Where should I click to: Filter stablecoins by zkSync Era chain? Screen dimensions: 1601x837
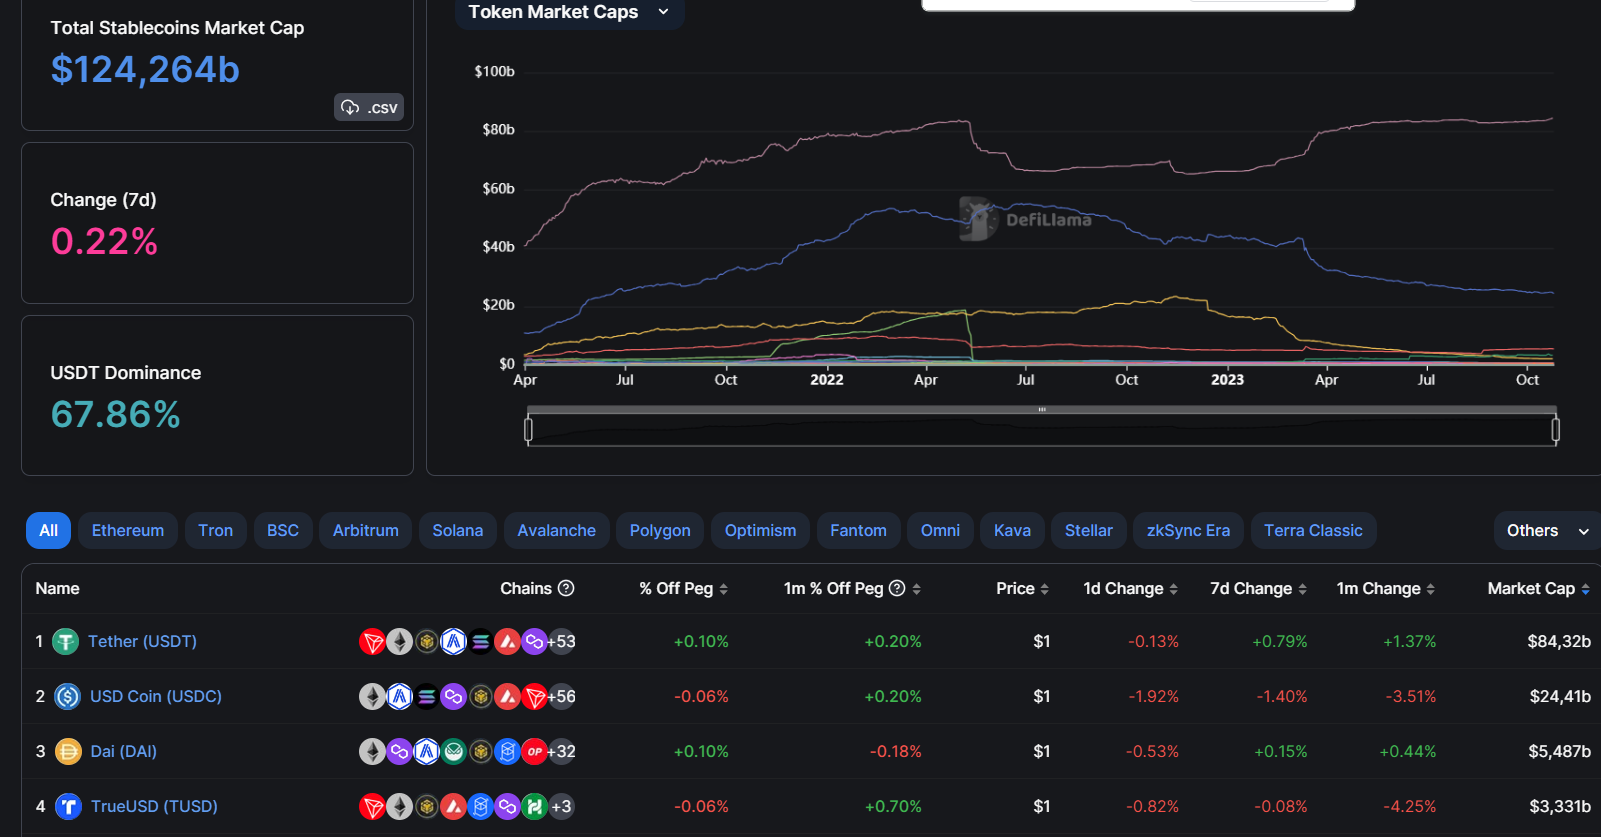tap(1188, 531)
